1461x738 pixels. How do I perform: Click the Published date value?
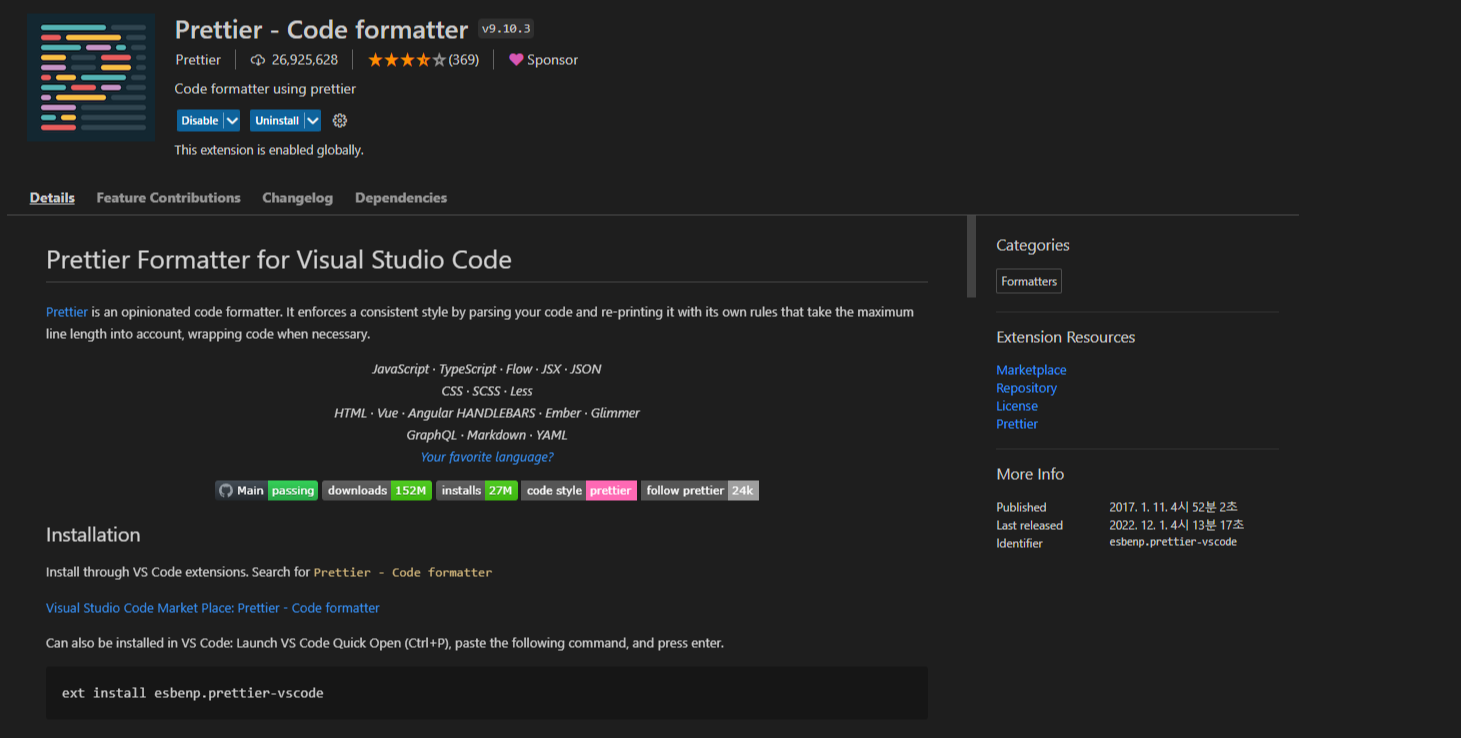click(x=1173, y=507)
